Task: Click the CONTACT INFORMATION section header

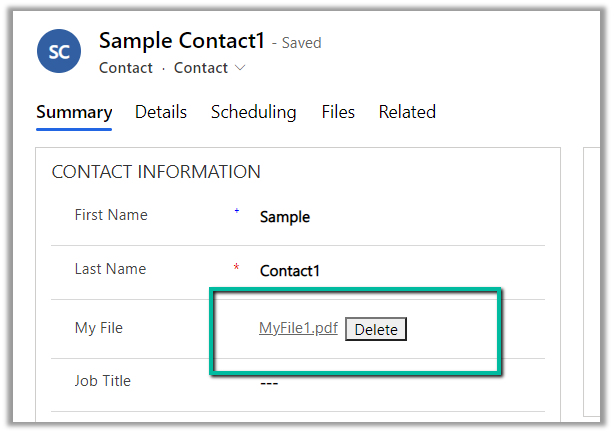Action: (x=156, y=172)
